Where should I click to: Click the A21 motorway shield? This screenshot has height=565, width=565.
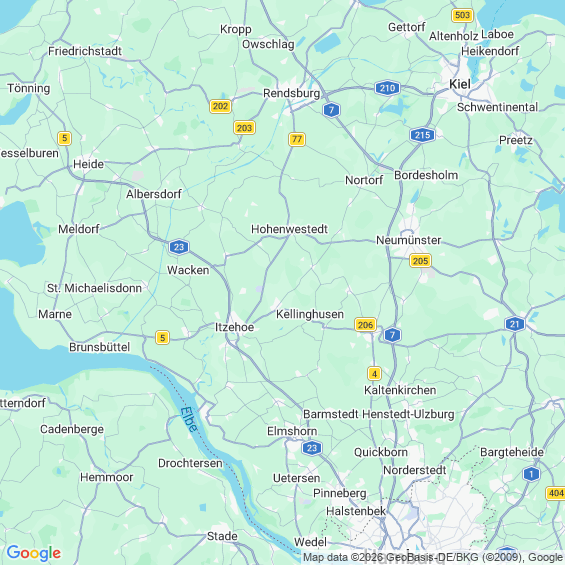[515, 324]
